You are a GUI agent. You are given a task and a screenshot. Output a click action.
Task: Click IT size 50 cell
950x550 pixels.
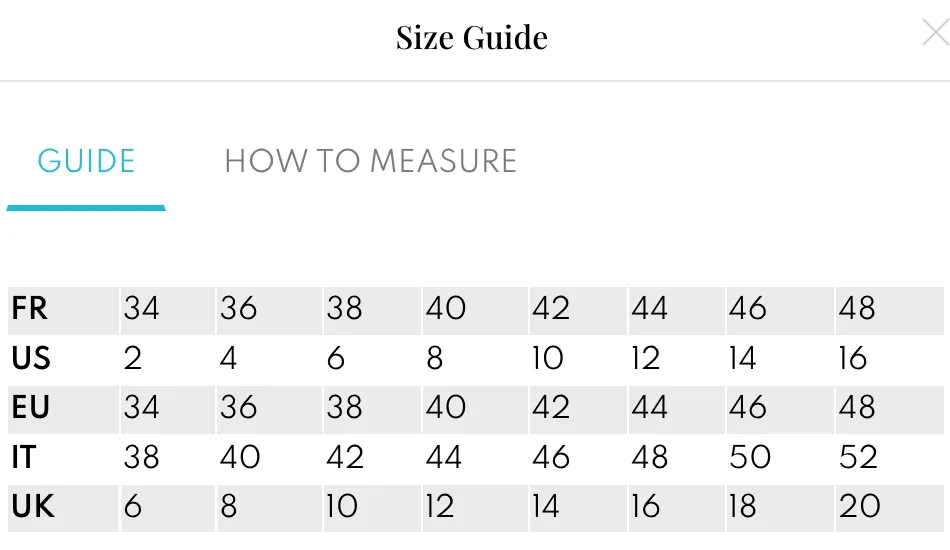(750, 457)
